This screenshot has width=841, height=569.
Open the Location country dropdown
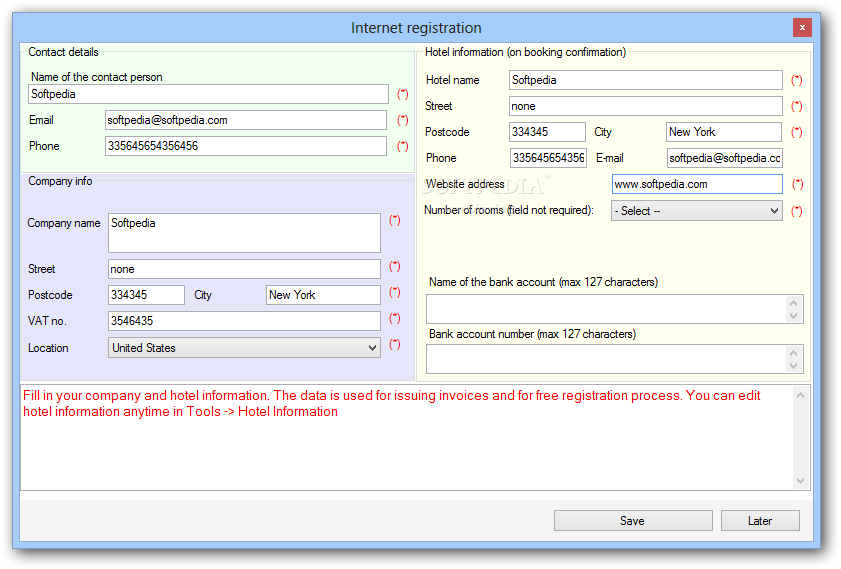(x=244, y=348)
